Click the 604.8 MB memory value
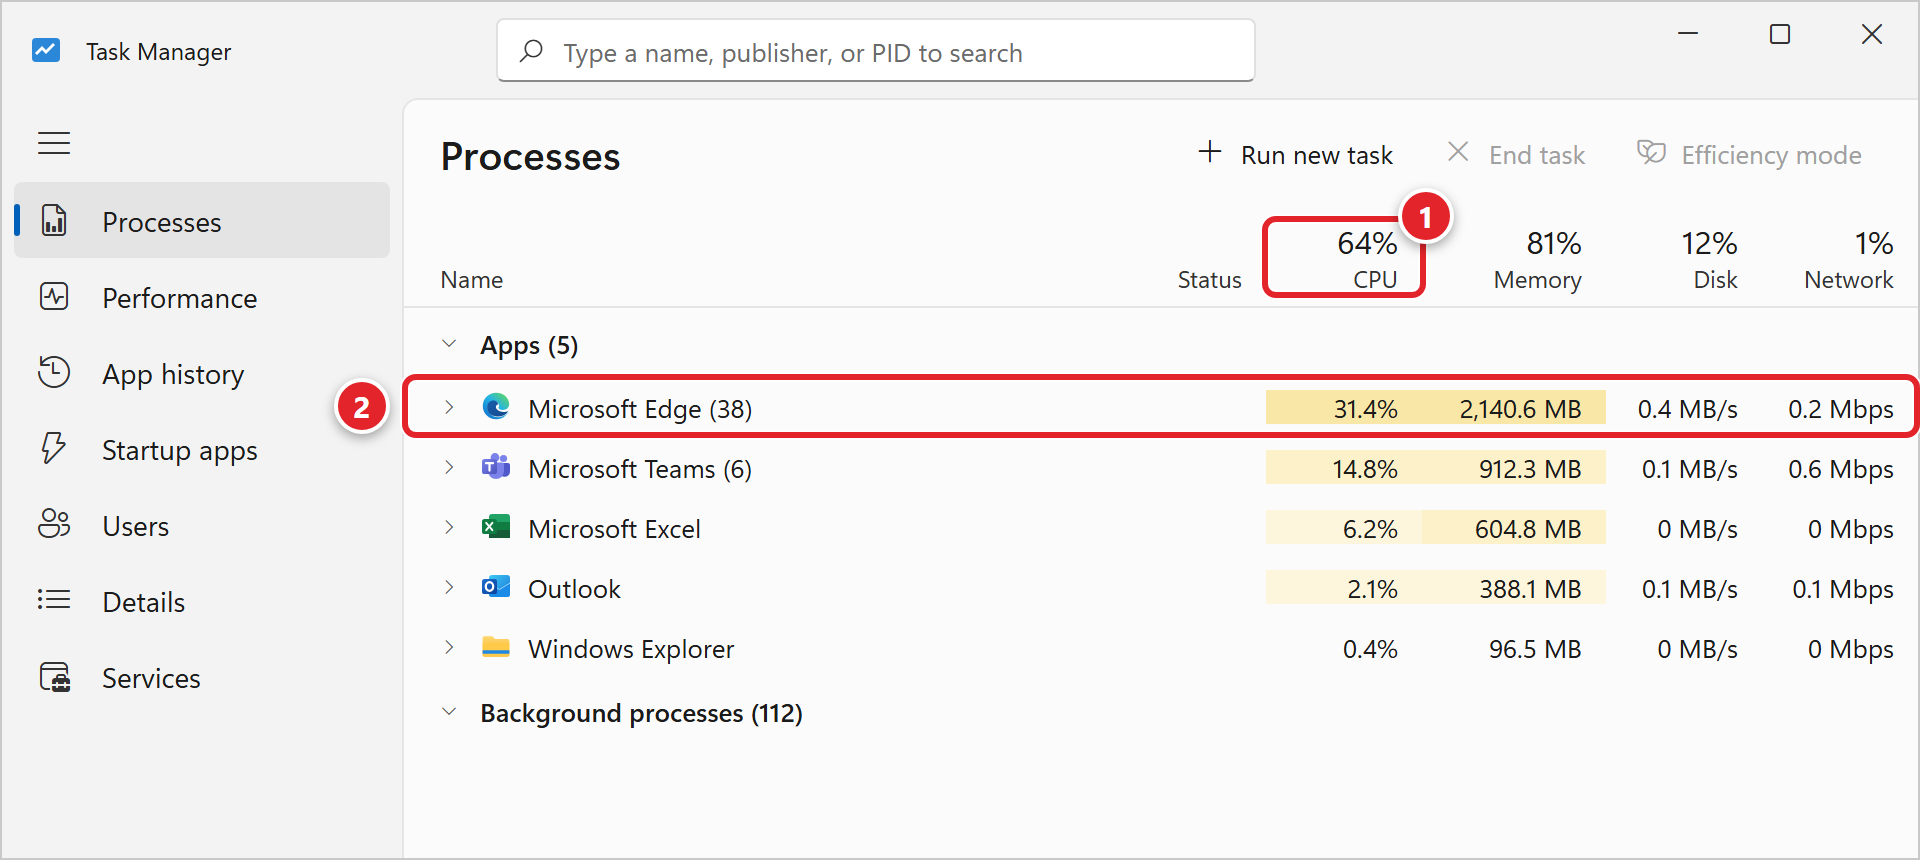This screenshot has width=1920, height=860. 1528,528
